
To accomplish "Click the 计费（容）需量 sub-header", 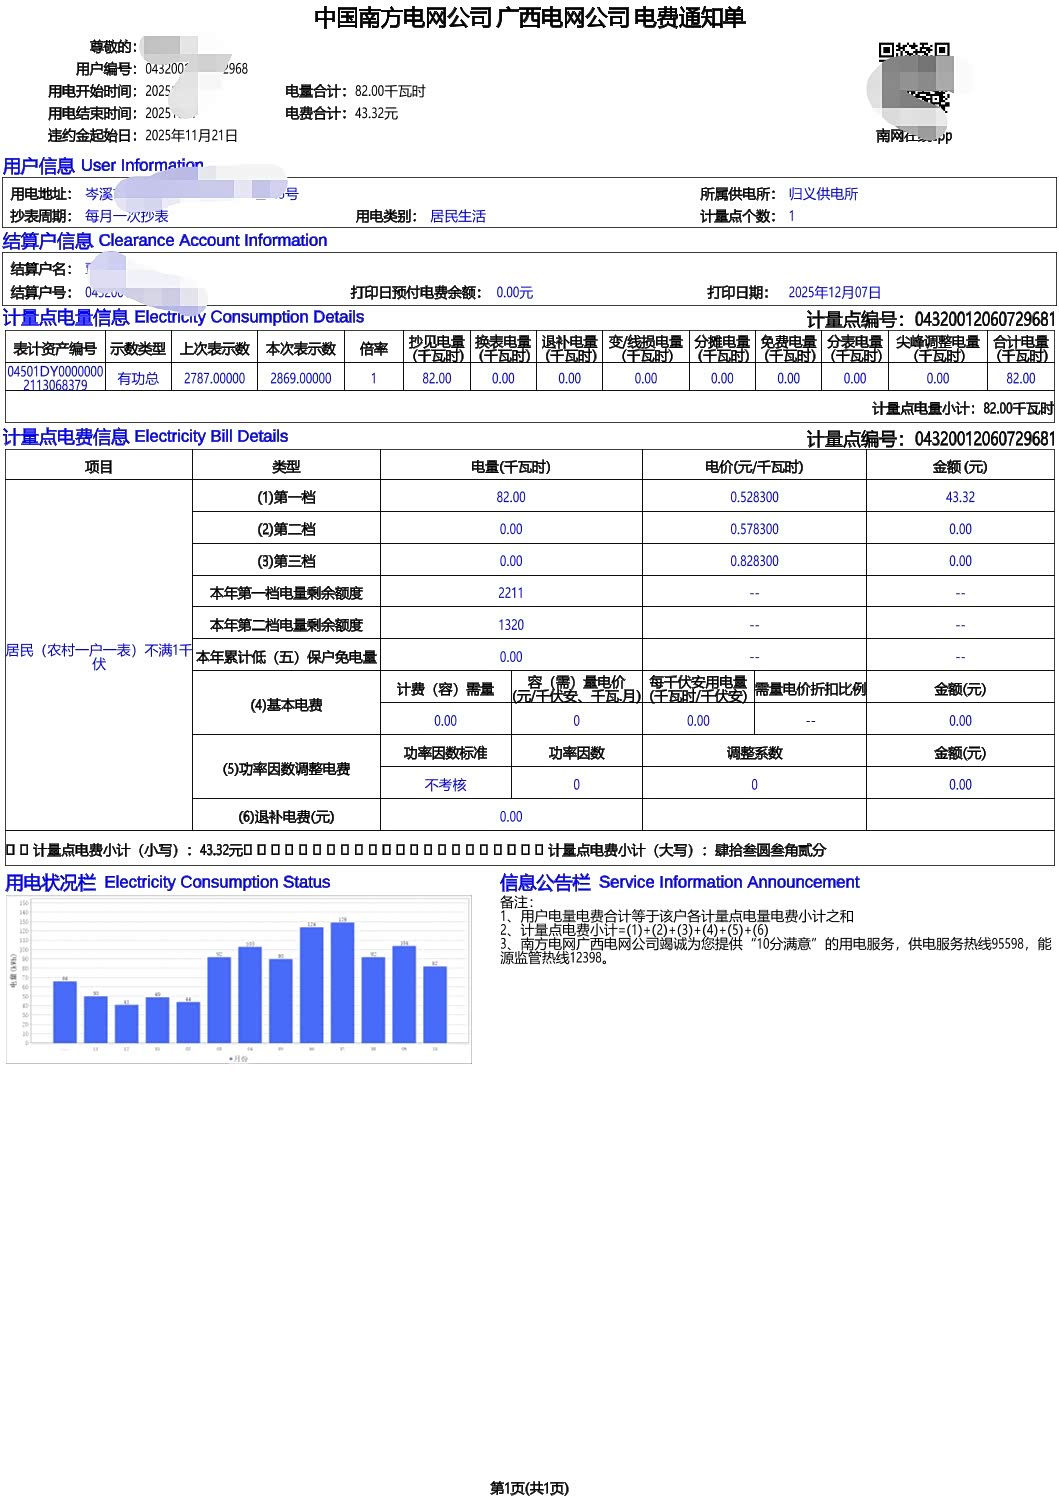I will click(445, 689).
